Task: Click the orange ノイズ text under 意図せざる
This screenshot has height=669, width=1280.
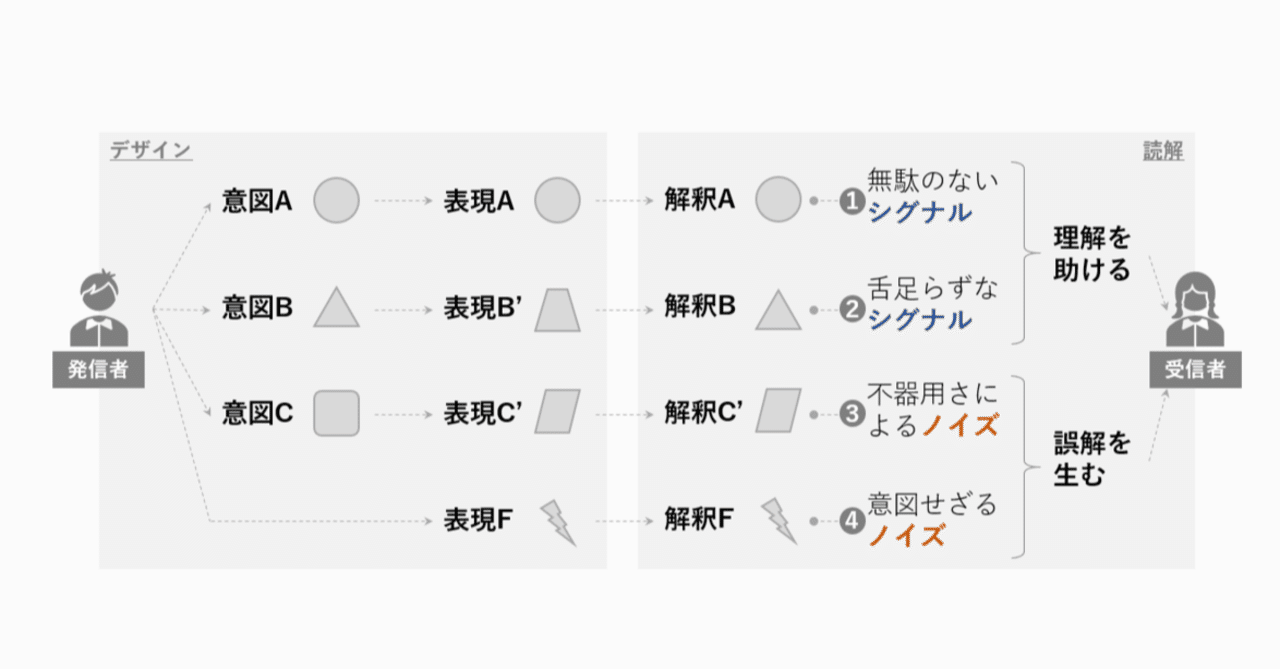Action: point(906,536)
